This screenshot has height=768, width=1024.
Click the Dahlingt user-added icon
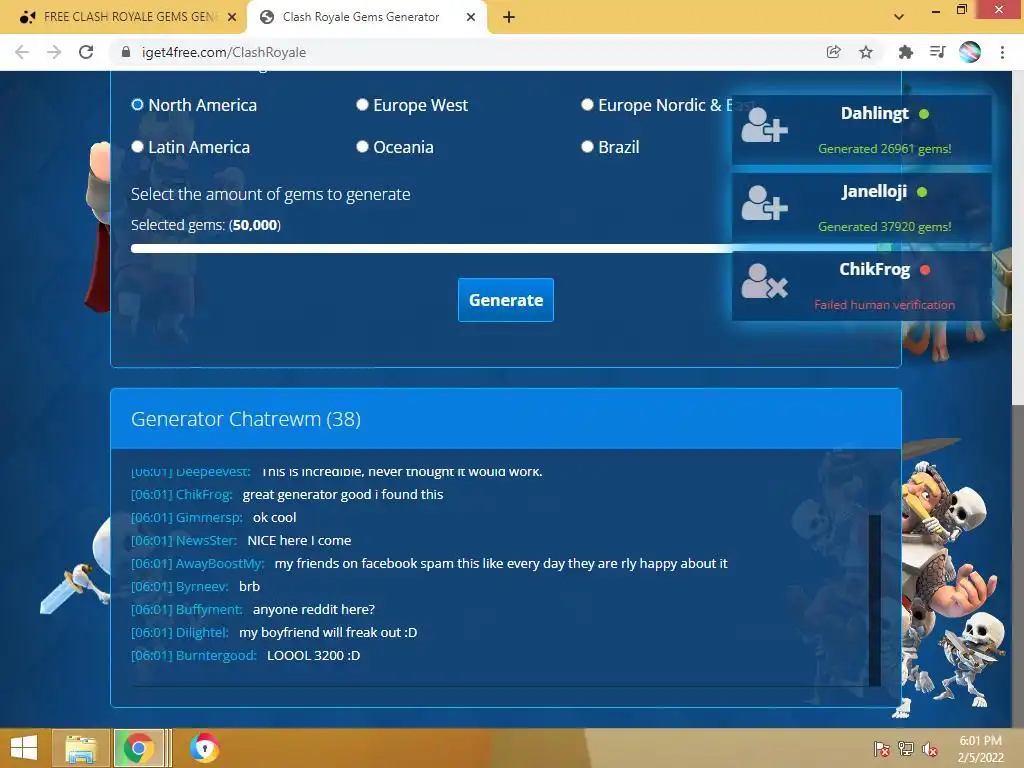click(x=764, y=125)
